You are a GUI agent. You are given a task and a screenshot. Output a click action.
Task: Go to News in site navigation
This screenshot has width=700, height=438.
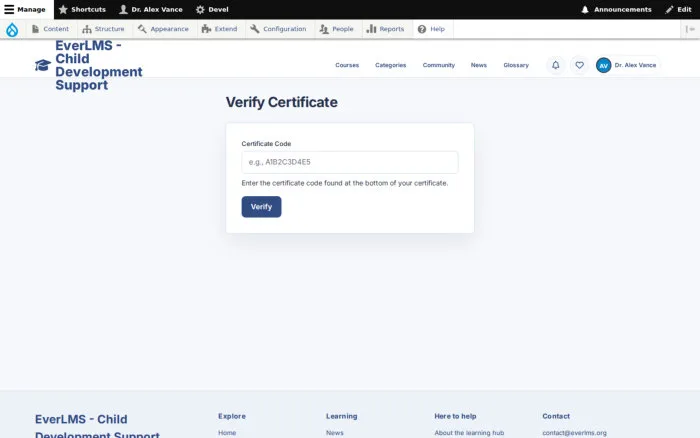coord(479,65)
